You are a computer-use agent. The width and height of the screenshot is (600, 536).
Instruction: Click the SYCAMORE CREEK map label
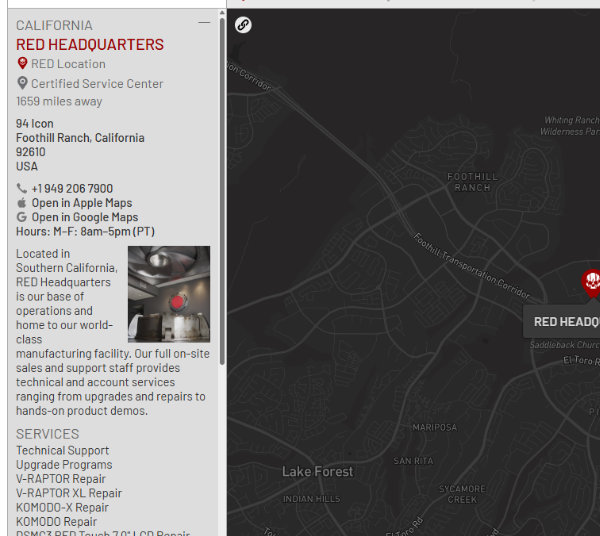(x=462, y=494)
